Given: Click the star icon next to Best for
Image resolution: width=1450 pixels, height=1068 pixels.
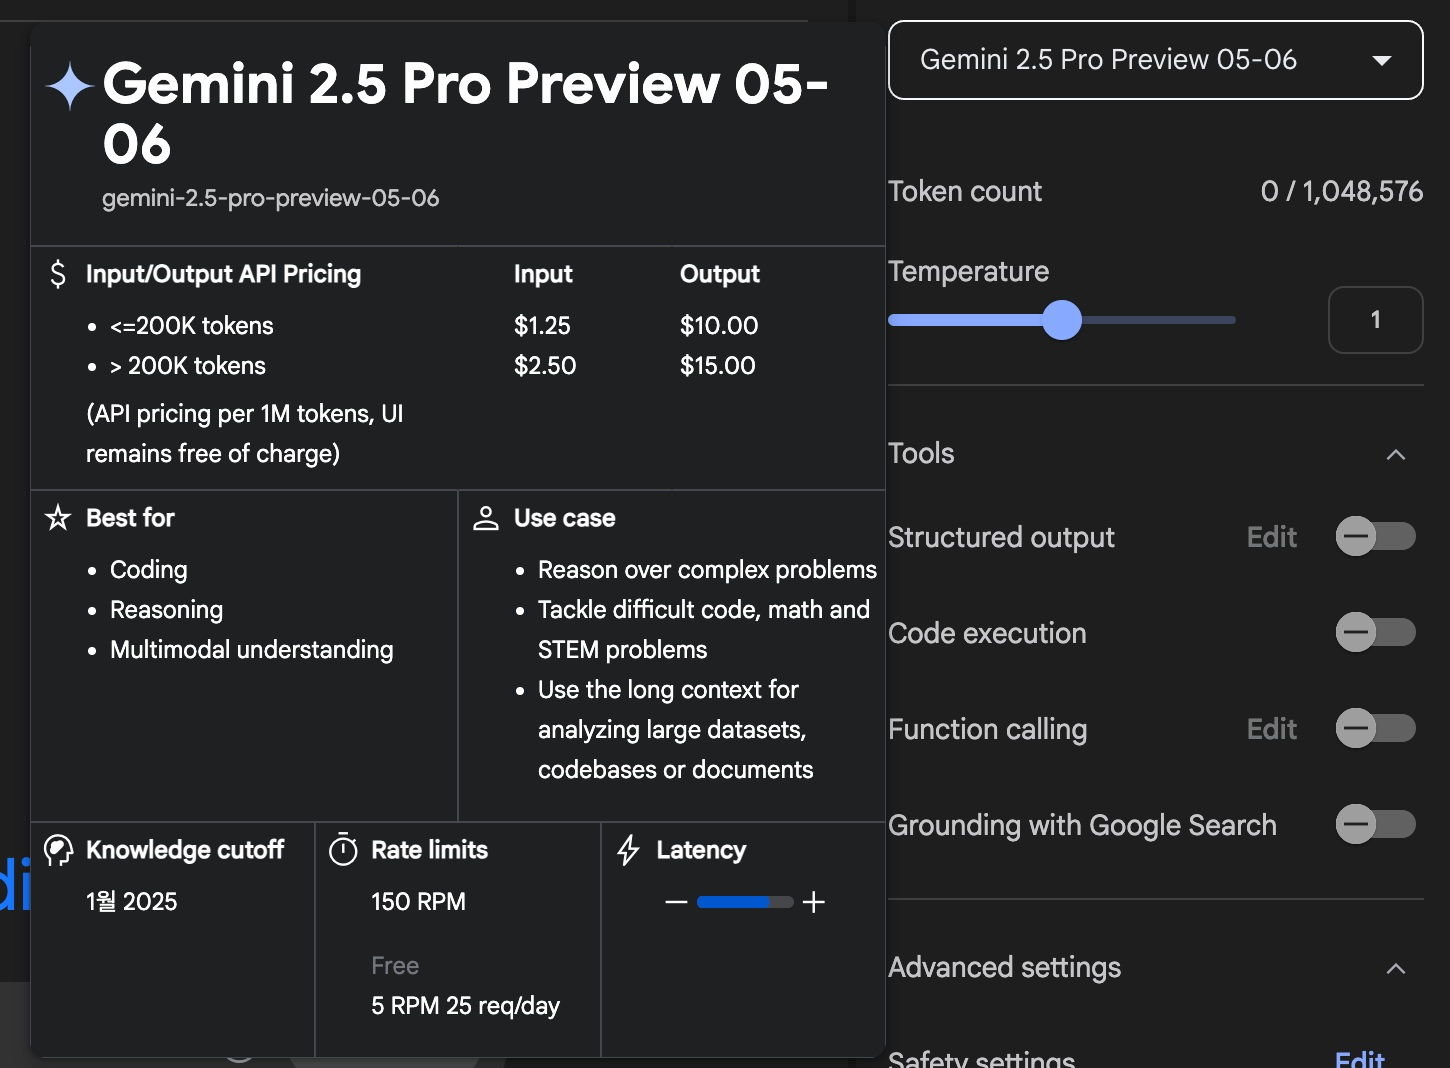Looking at the screenshot, I should (x=58, y=517).
